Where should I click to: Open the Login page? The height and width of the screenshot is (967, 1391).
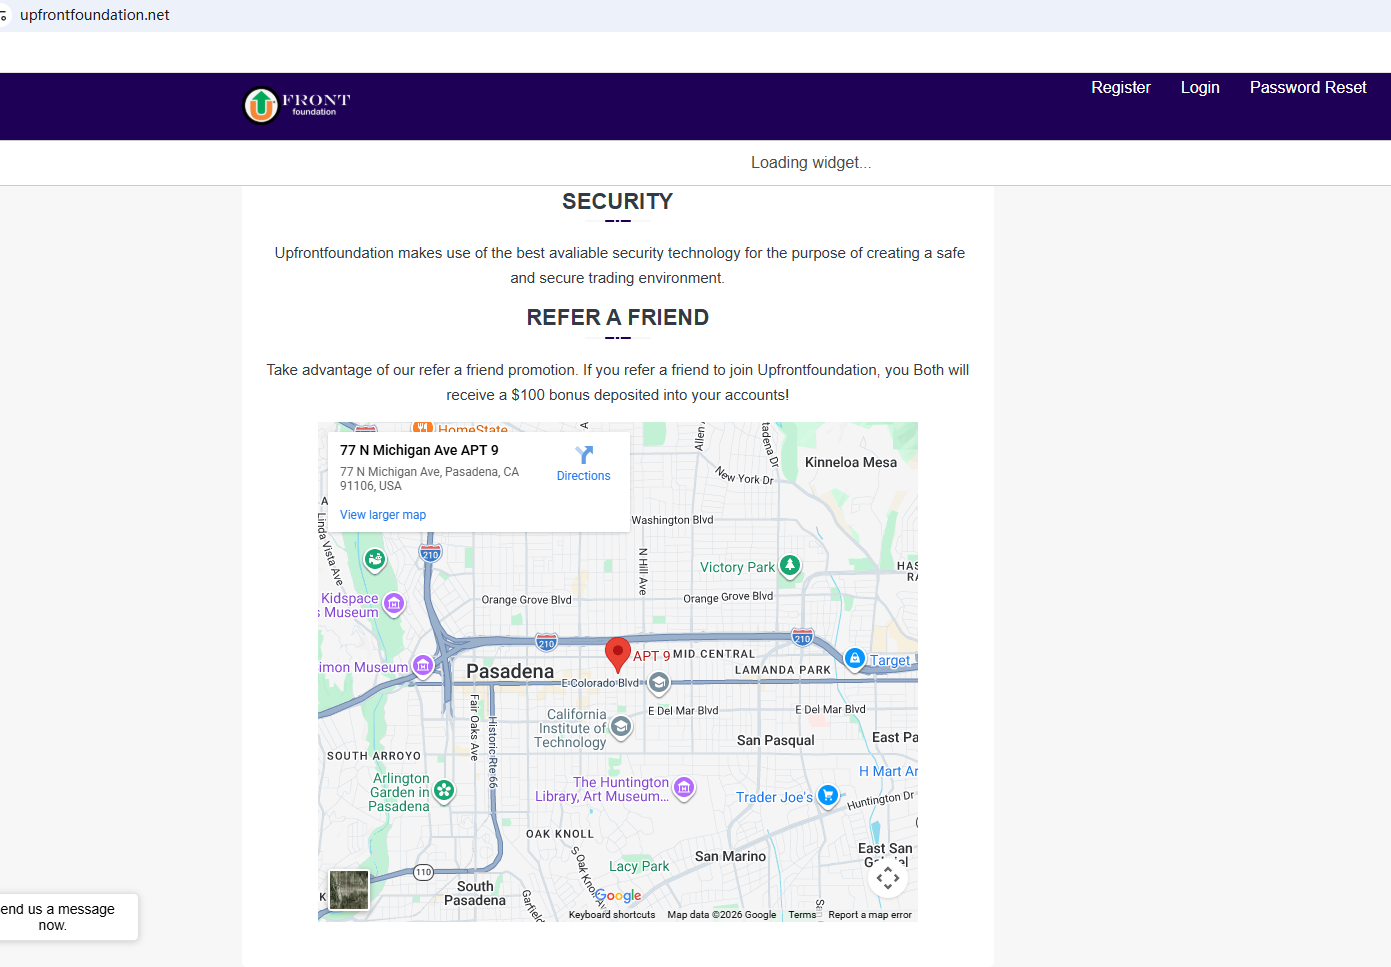pos(1199,88)
